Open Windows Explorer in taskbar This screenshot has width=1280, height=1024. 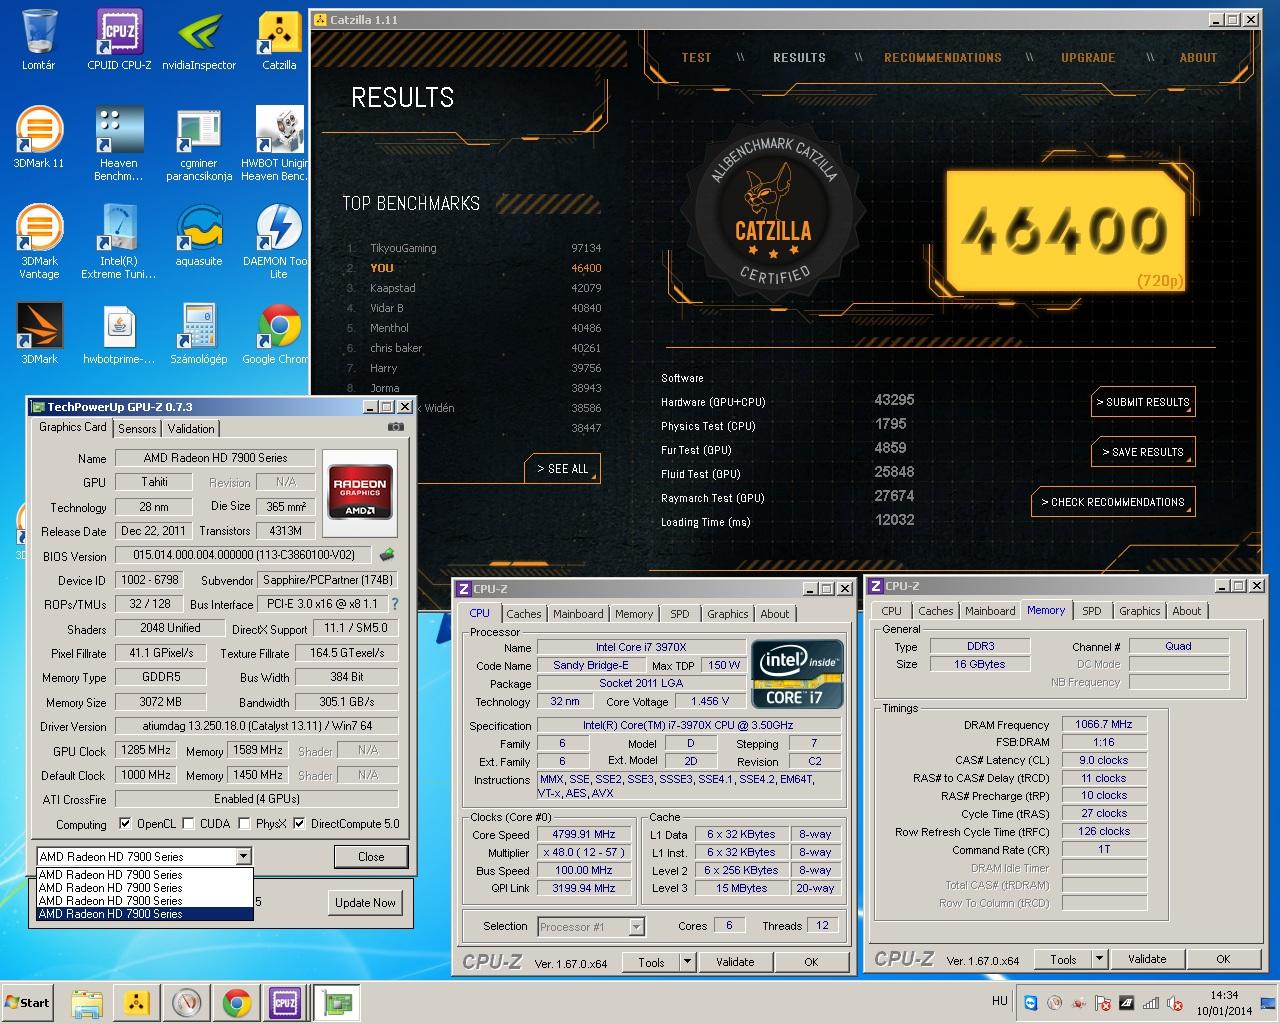click(87, 1002)
